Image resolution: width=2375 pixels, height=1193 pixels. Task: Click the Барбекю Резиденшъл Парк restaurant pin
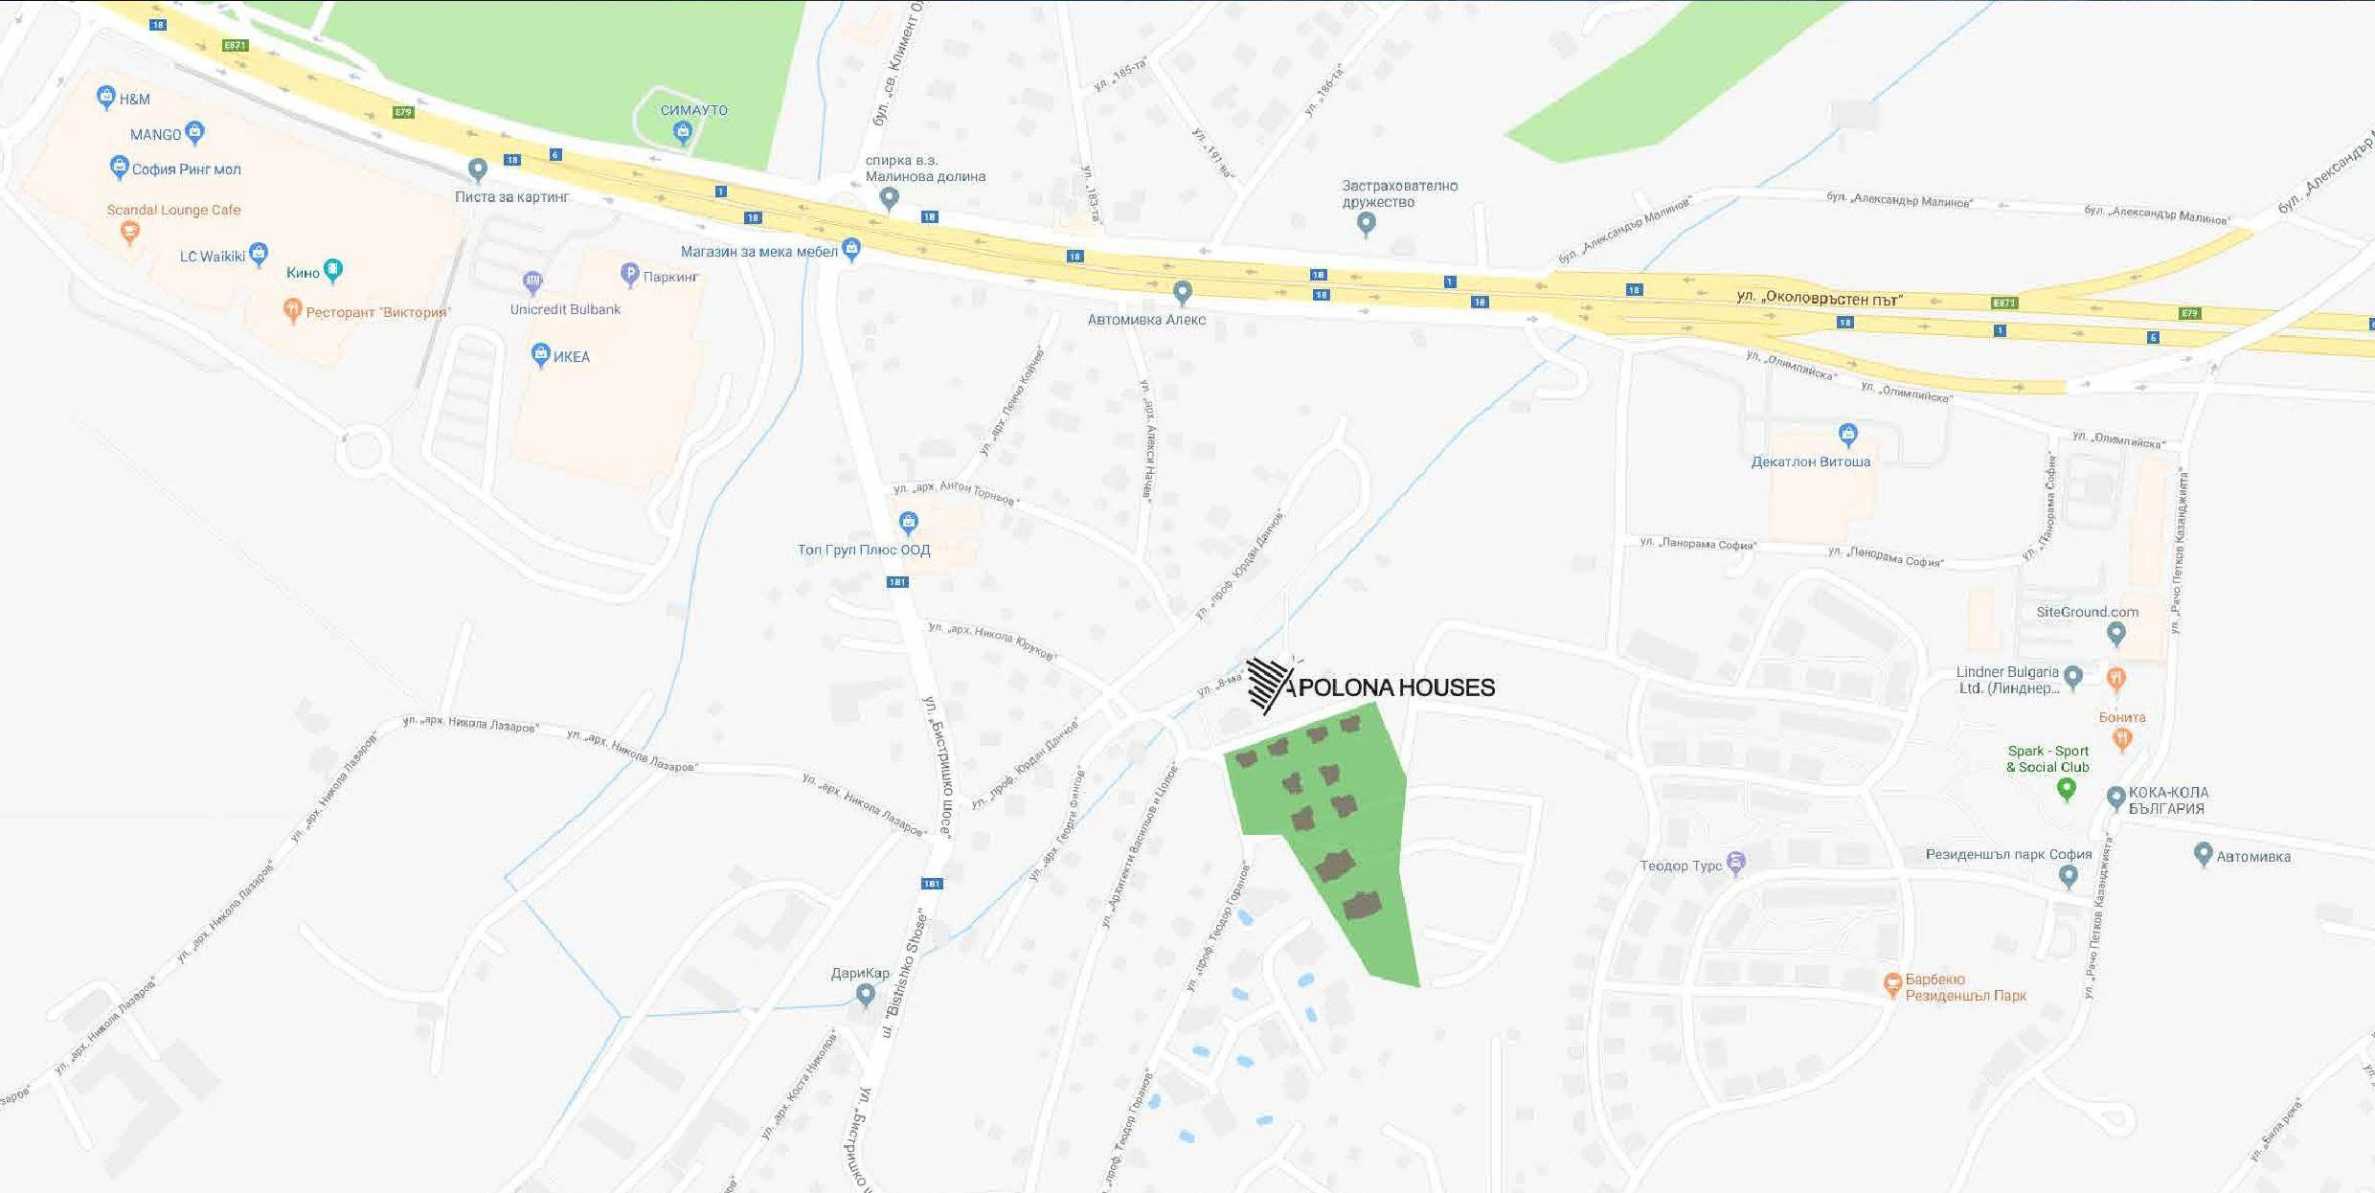click(x=1891, y=984)
